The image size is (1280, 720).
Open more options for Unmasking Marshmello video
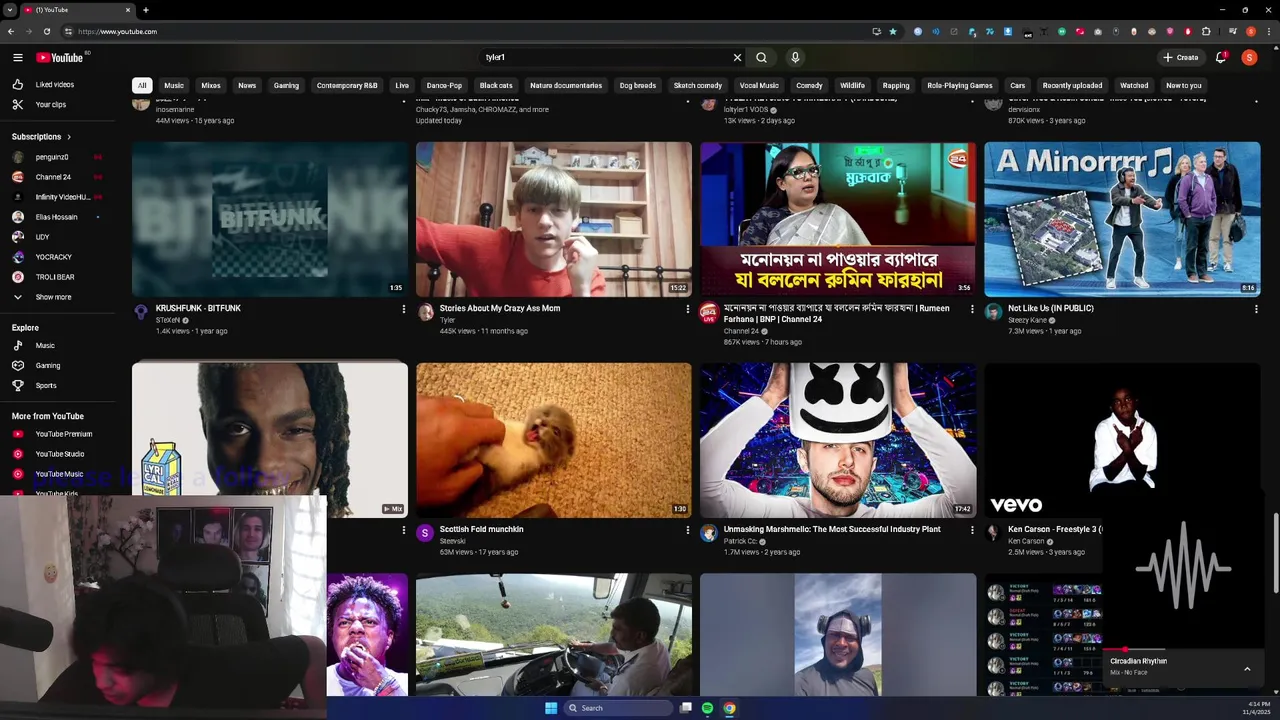(x=972, y=530)
